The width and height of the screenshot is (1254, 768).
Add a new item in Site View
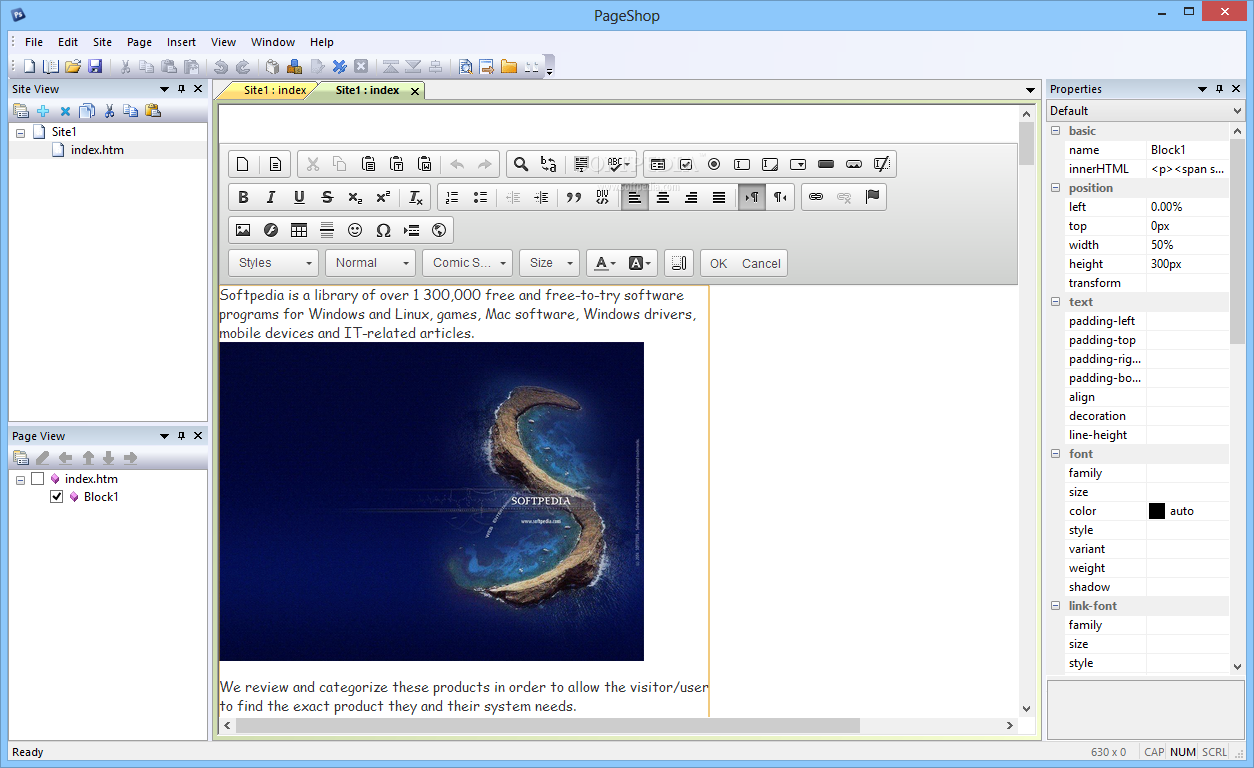tap(43, 111)
